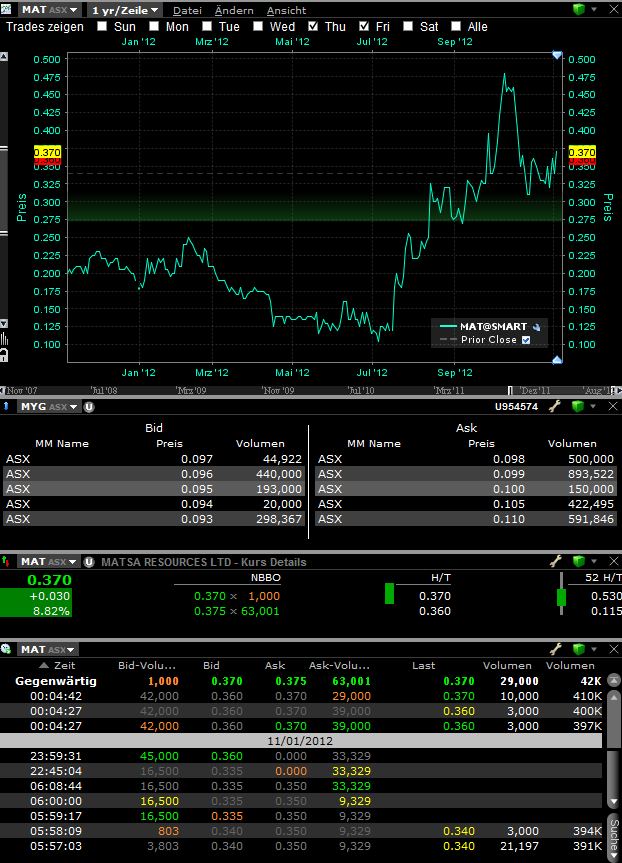Click blue down marker at chart top-right corner
Viewport: 622px width, 863px height.
point(556,56)
